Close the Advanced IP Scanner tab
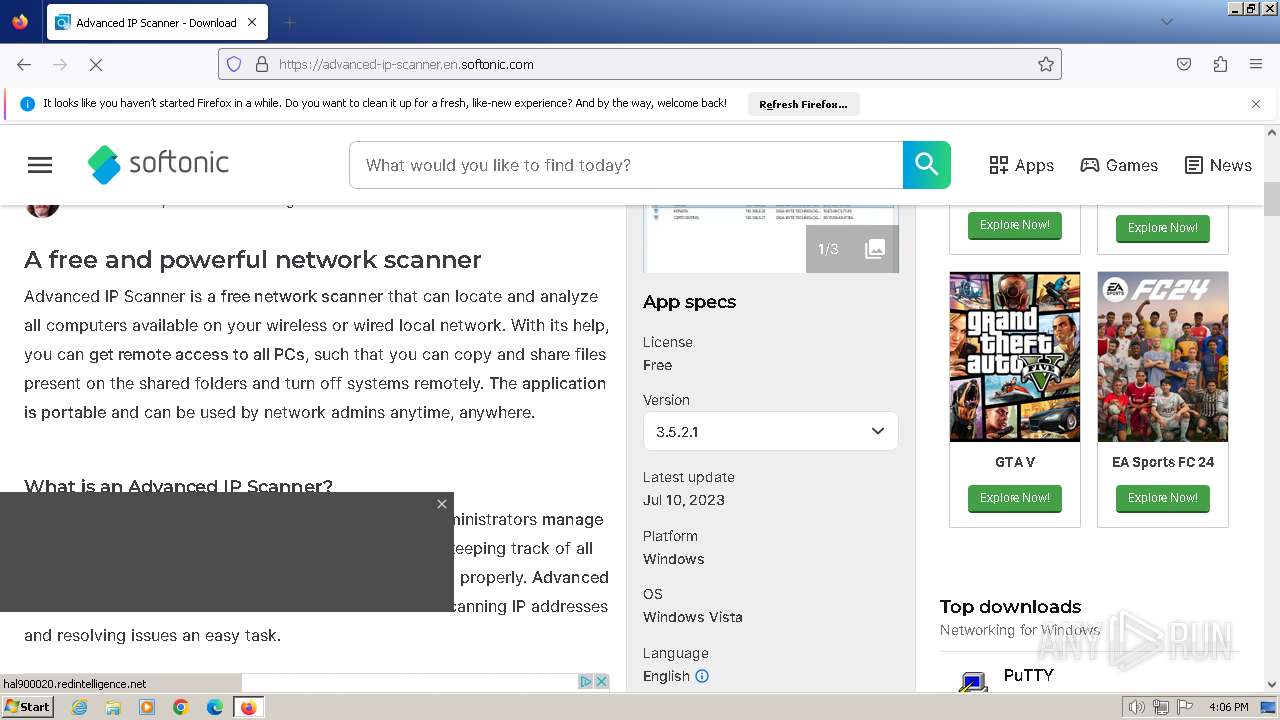 coord(252,22)
